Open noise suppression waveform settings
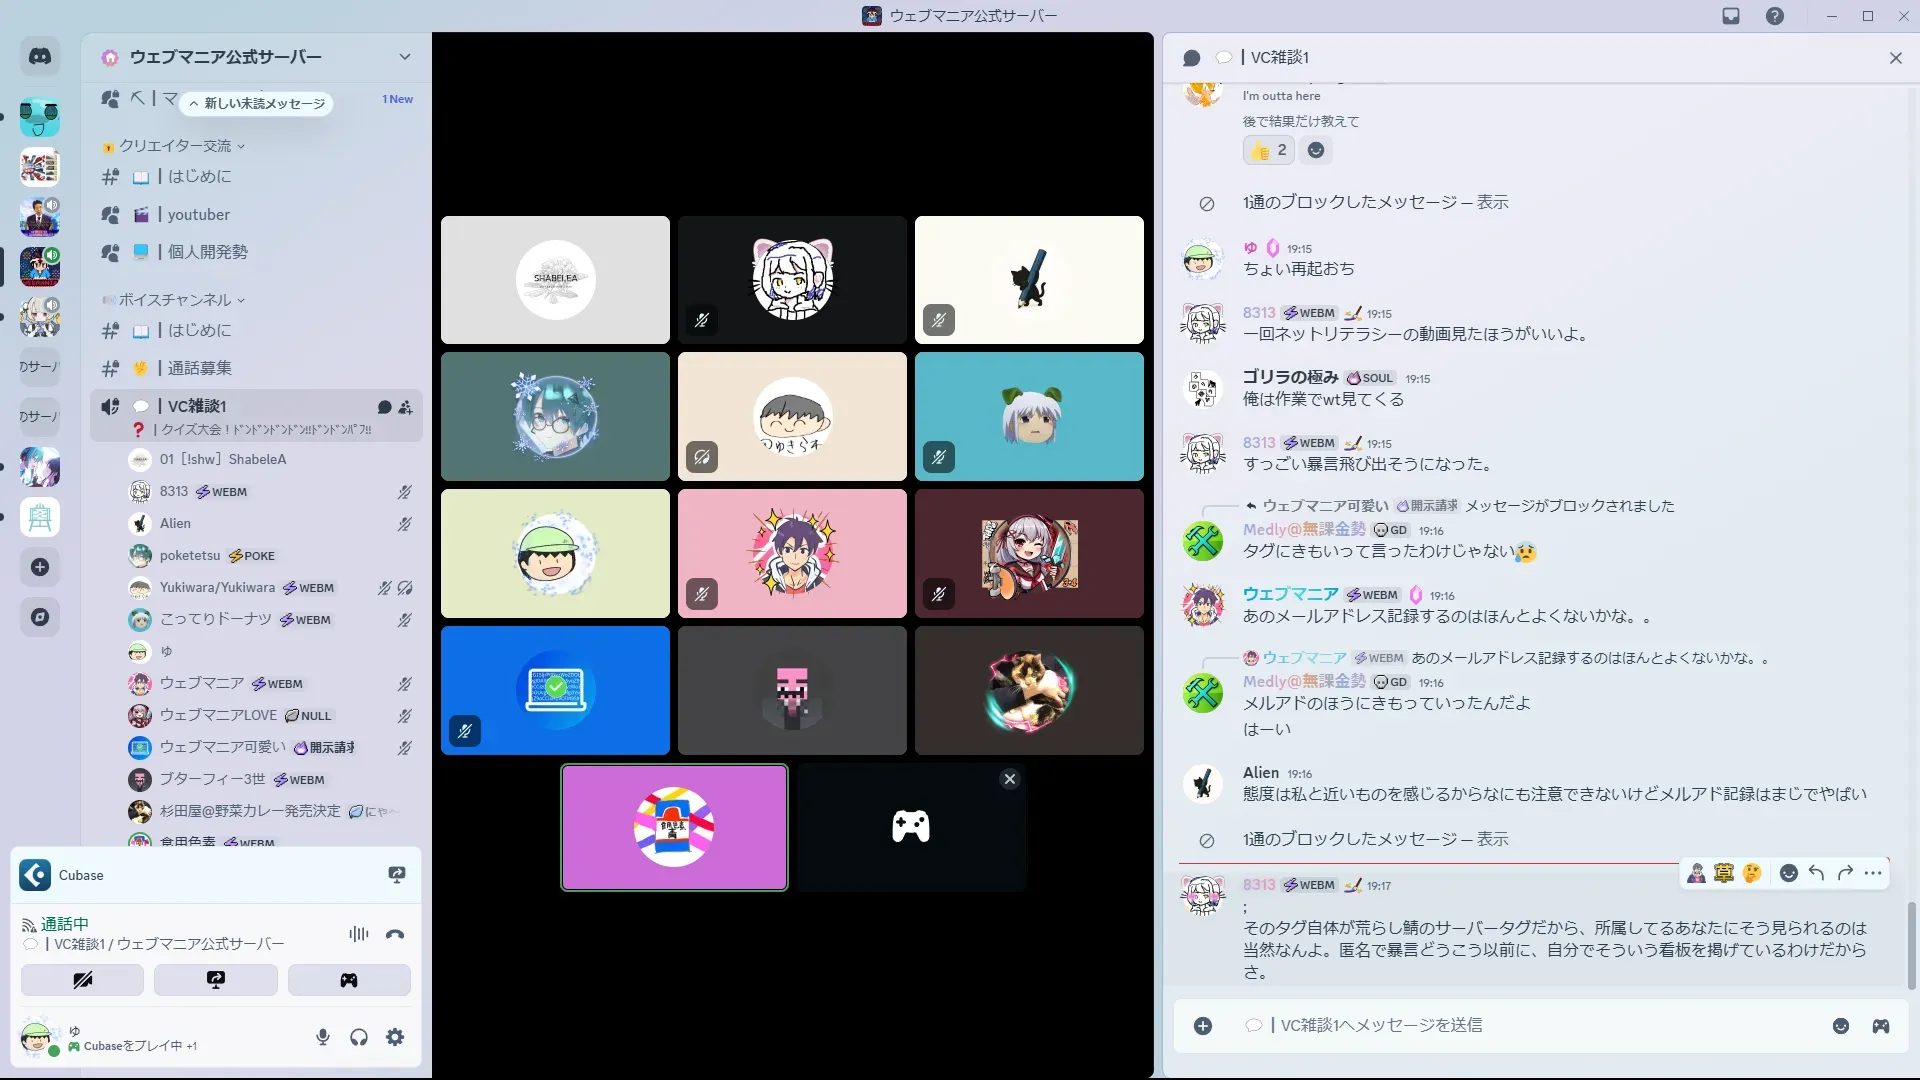 tap(358, 934)
